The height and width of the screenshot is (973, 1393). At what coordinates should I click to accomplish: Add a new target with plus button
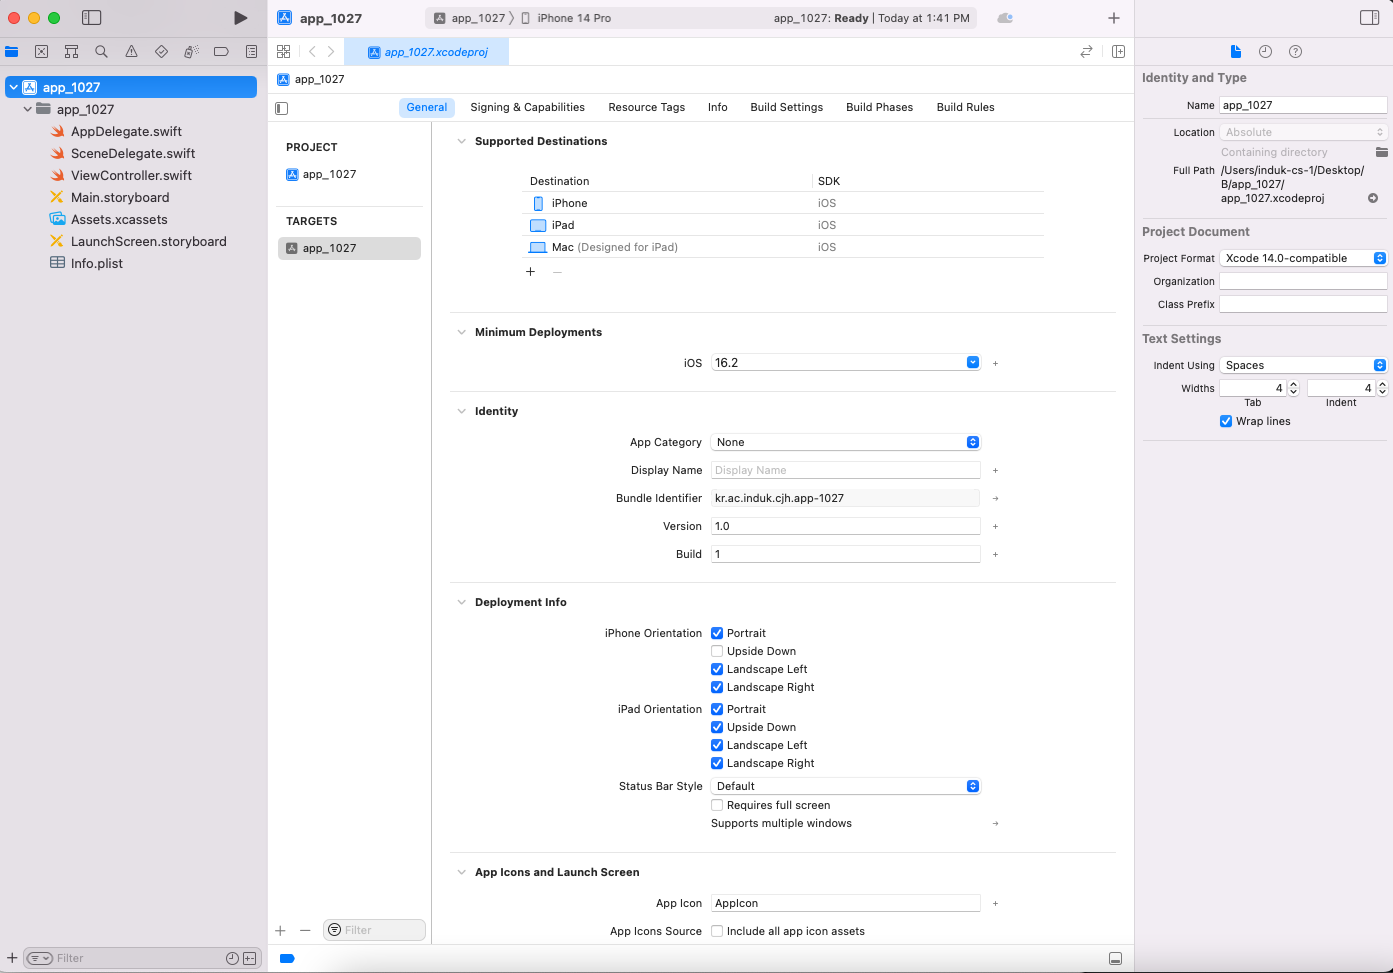pos(280,930)
